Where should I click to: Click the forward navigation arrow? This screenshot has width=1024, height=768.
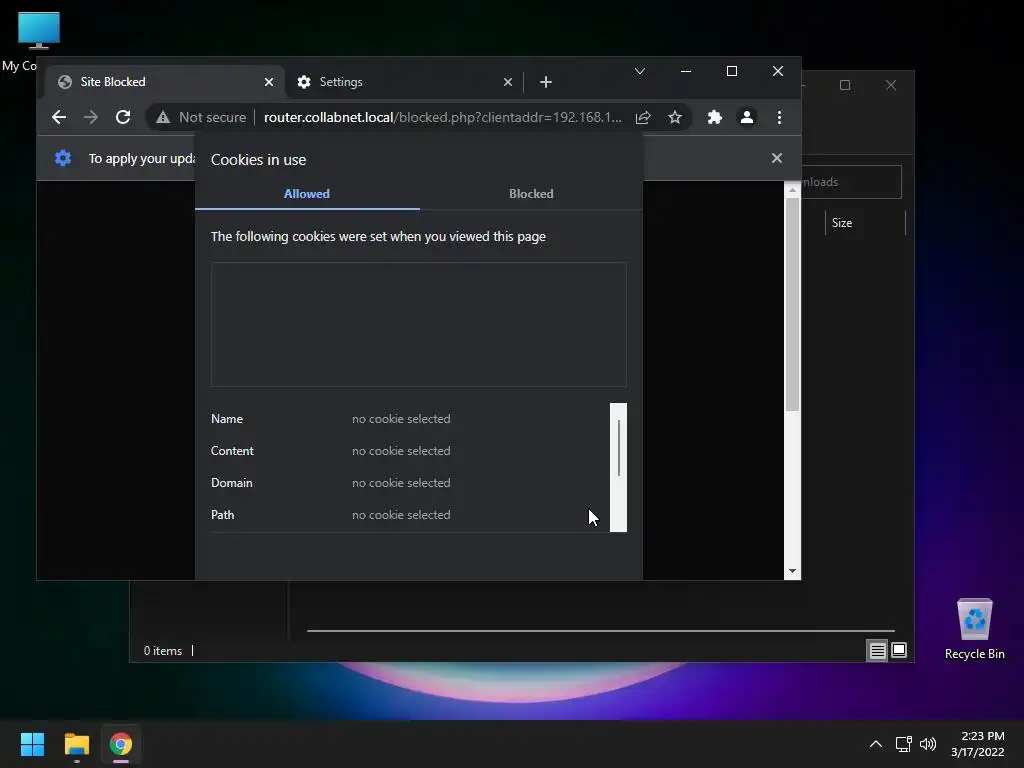(91, 118)
